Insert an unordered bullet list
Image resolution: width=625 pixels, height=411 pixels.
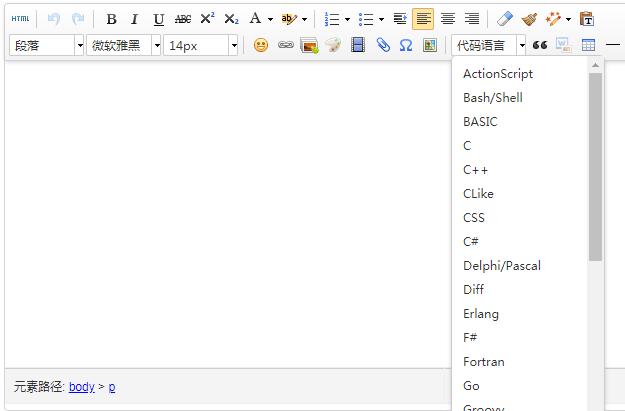tap(366, 19)
